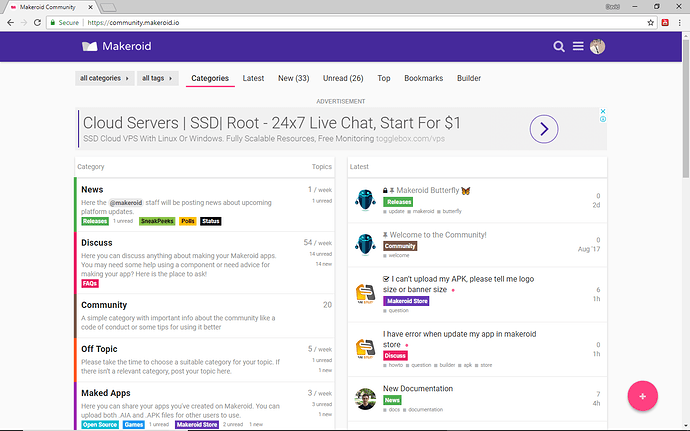The width and height of the screenshot is (690, 431).
Task: Click the user profile avatar in header
Action: [x=598, y=46]
